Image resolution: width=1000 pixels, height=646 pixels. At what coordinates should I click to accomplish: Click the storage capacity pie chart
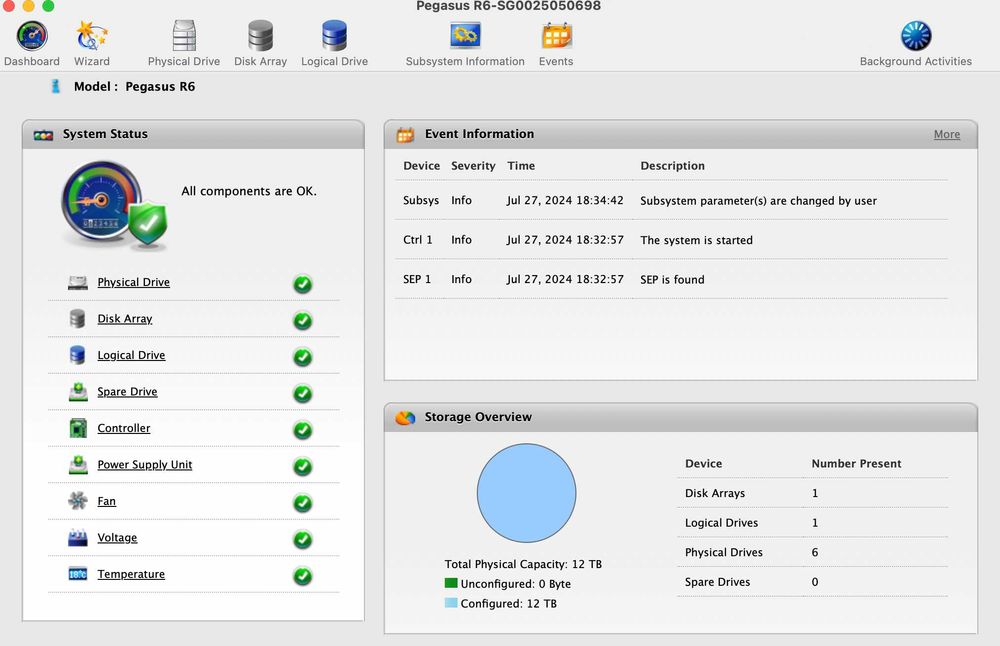pyautogui.click(x=526, y=493)
